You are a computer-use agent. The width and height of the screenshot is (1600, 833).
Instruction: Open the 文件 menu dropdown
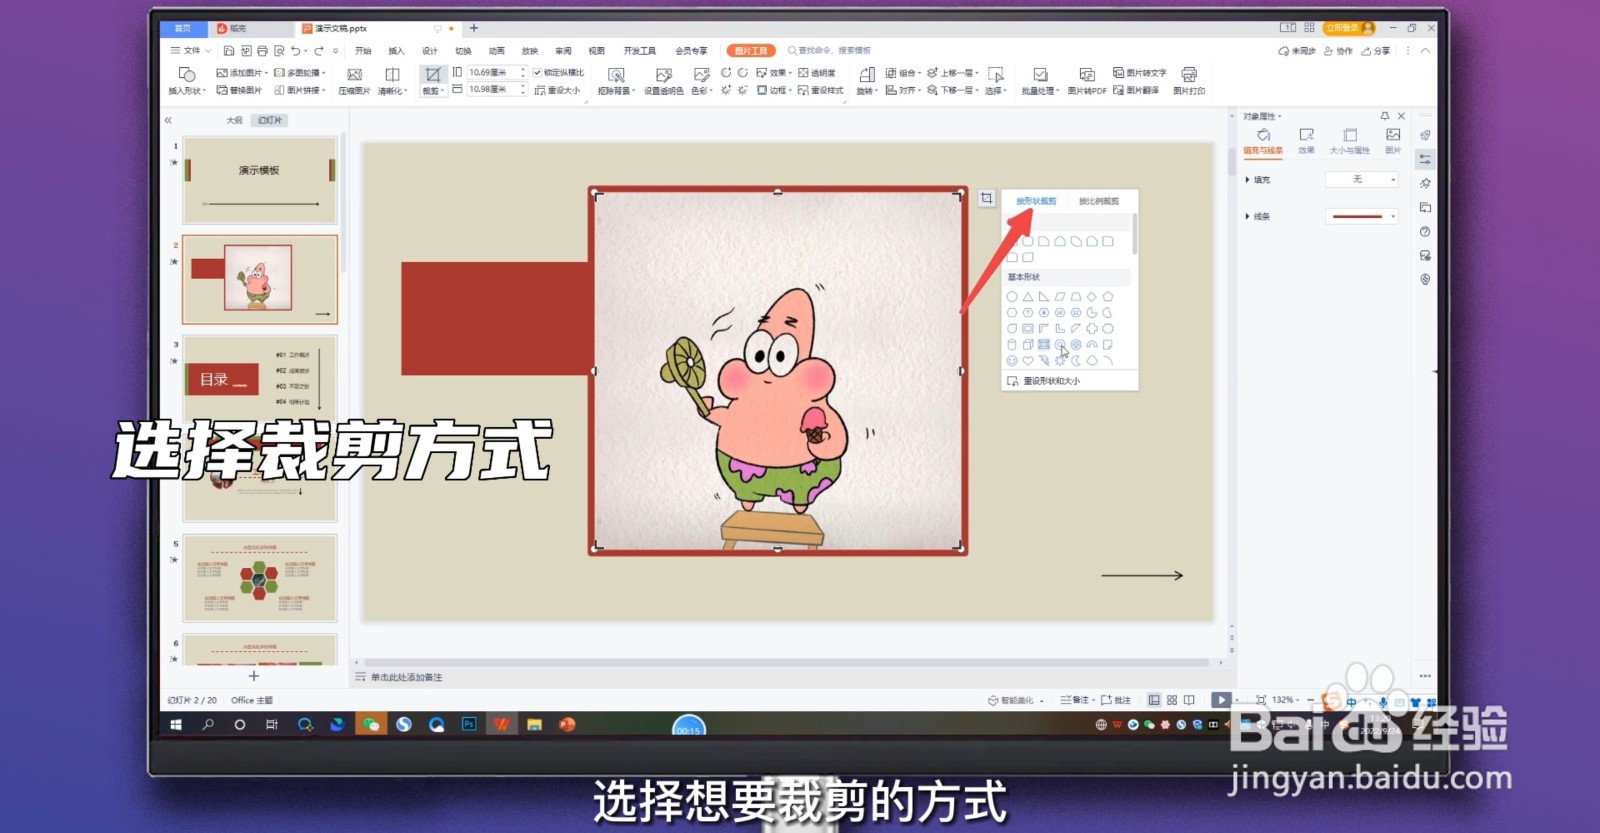pos(190,51)
